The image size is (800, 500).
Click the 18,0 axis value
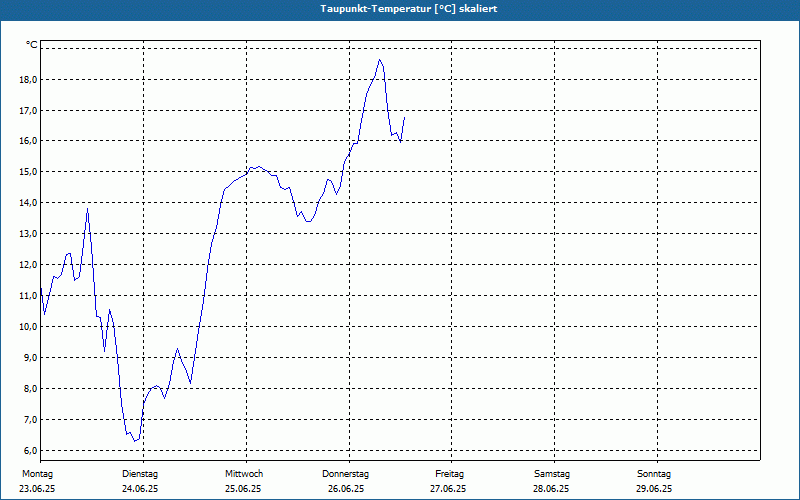tap(29, 80)
